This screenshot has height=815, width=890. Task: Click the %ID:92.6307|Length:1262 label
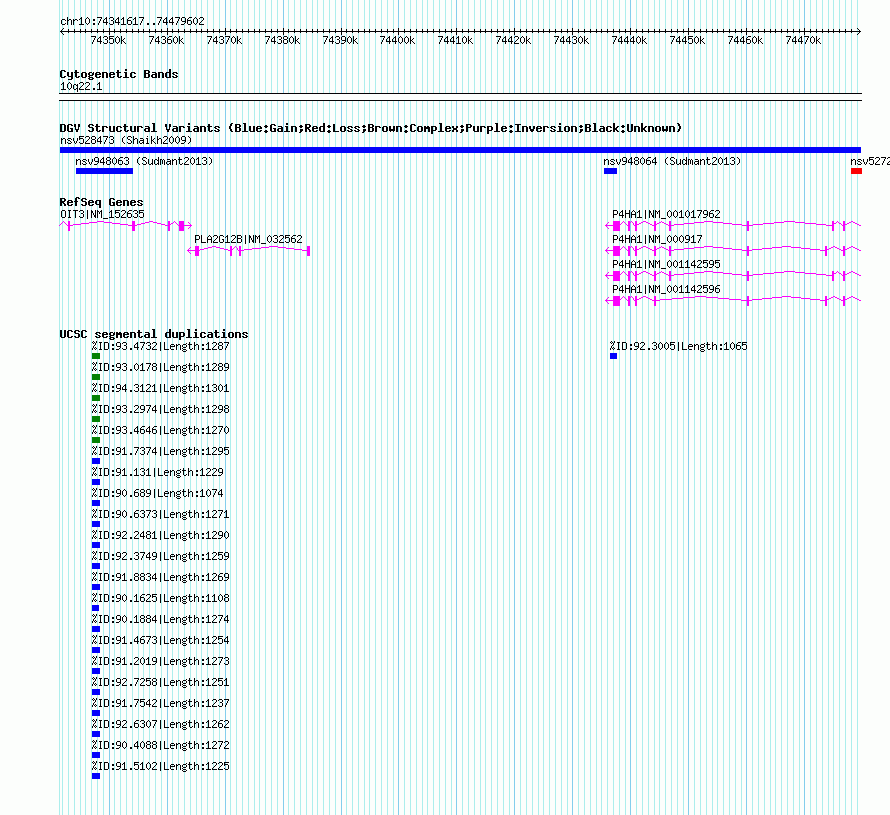point(161,724)
